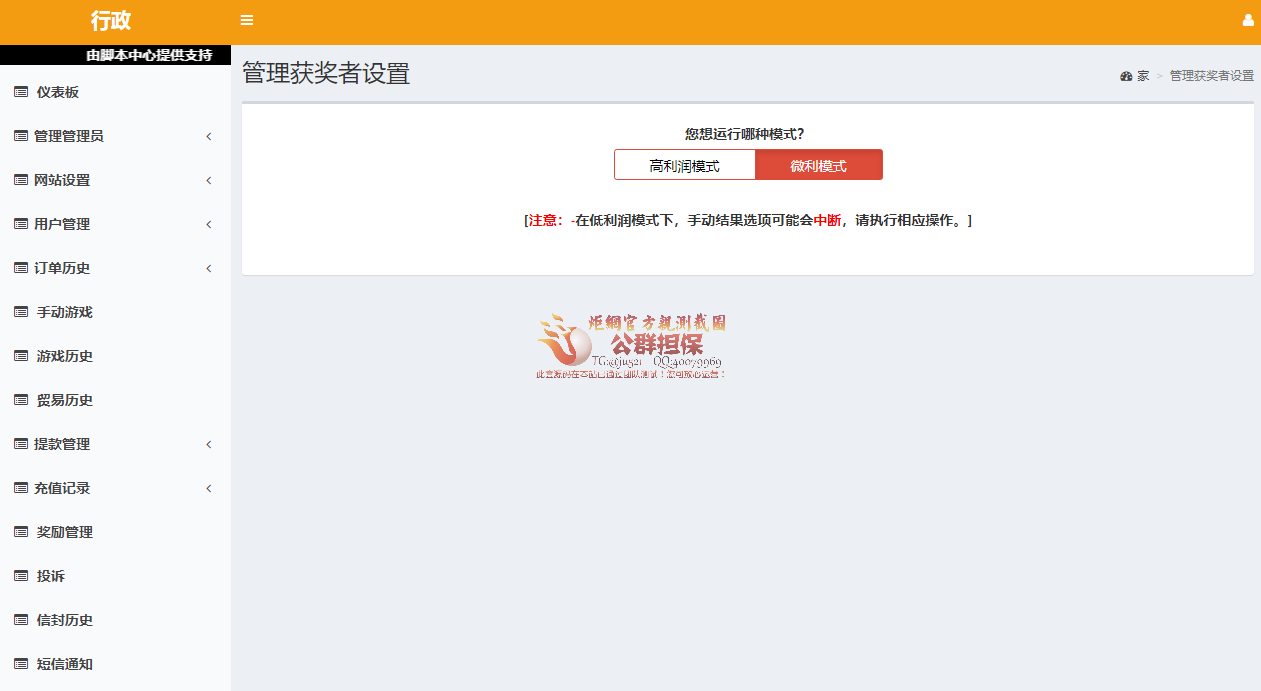View 贸易历史 trade history

pos(63,400)
